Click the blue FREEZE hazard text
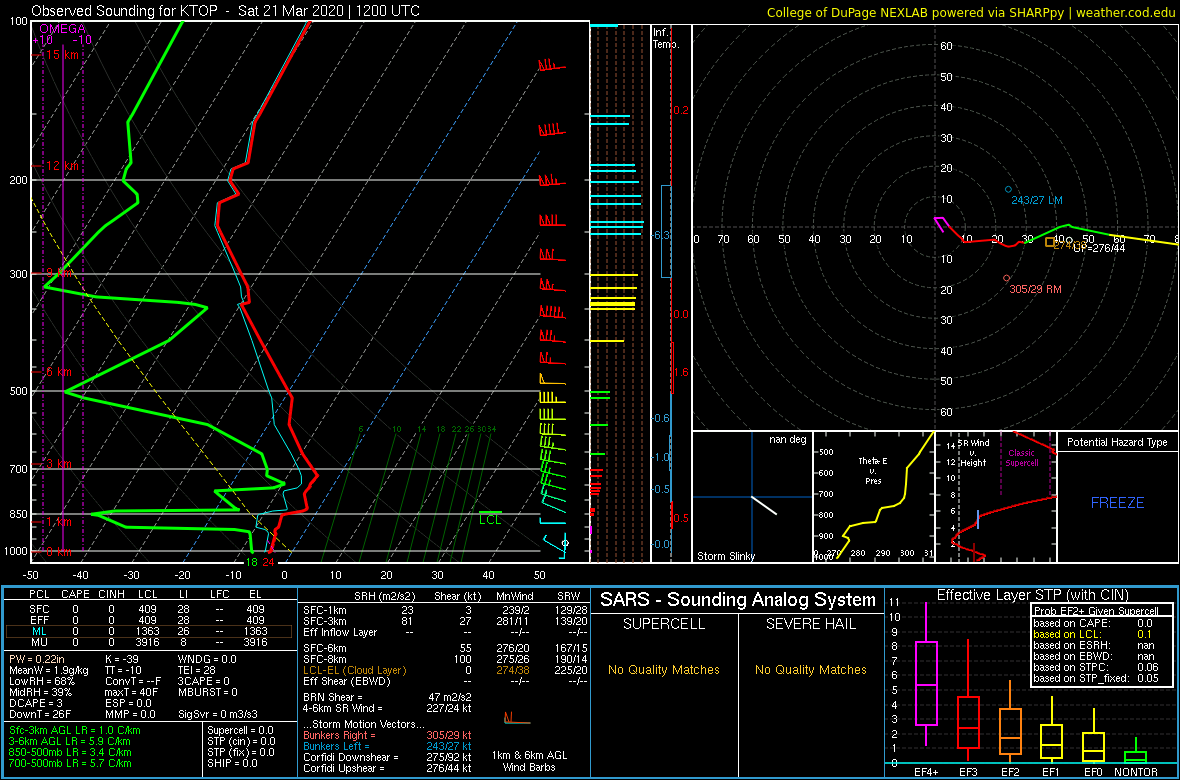The height and width of the screenshot is (780, 1180). [x=1117, y=502]
